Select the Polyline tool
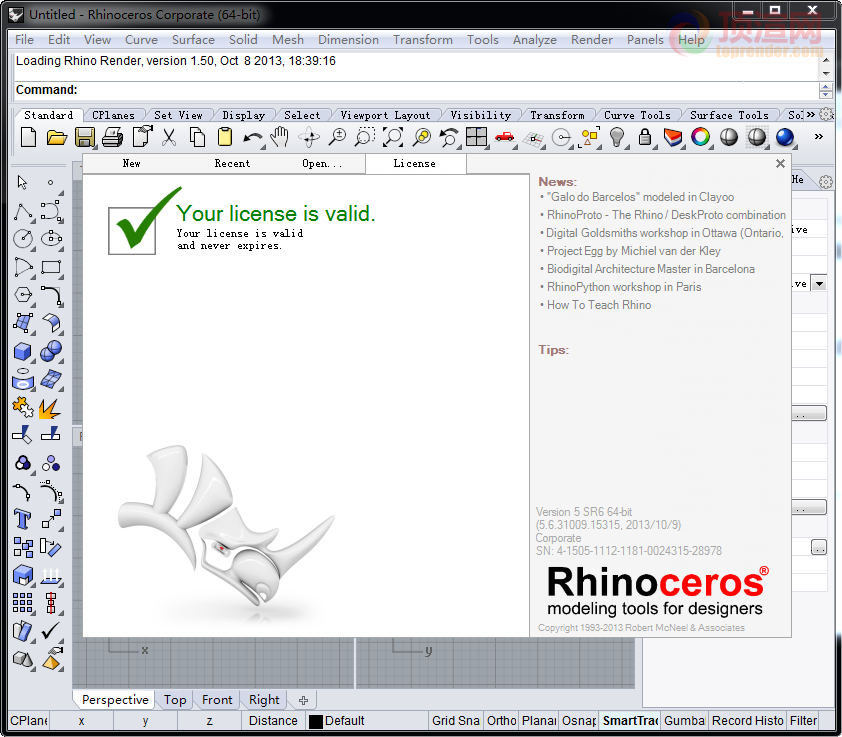842x737 pixels. pos(23,212)
